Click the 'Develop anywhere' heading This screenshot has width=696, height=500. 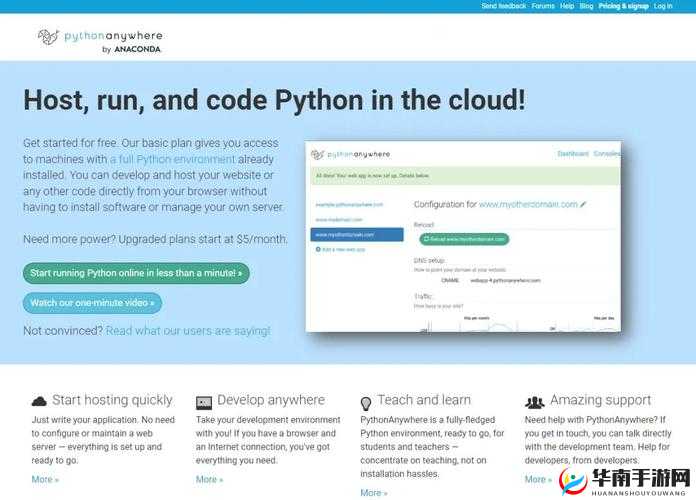tap(271, 400)
